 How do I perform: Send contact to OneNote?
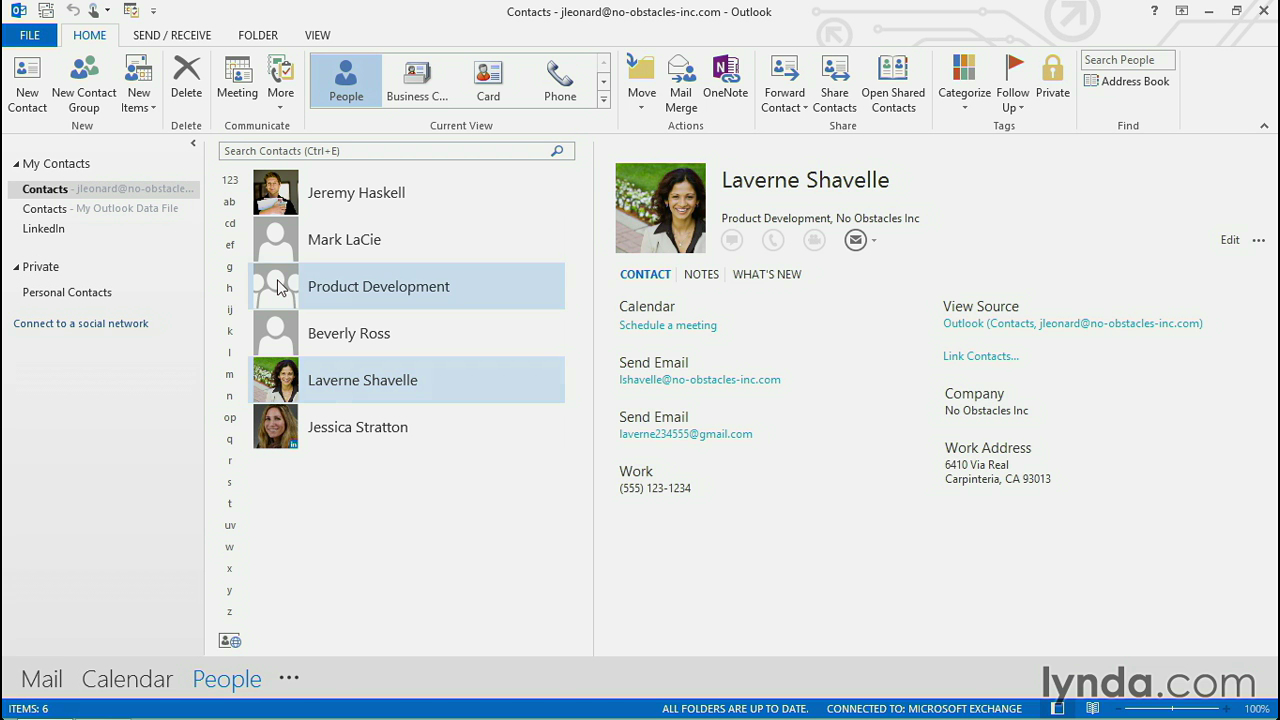tap(725, 78)
